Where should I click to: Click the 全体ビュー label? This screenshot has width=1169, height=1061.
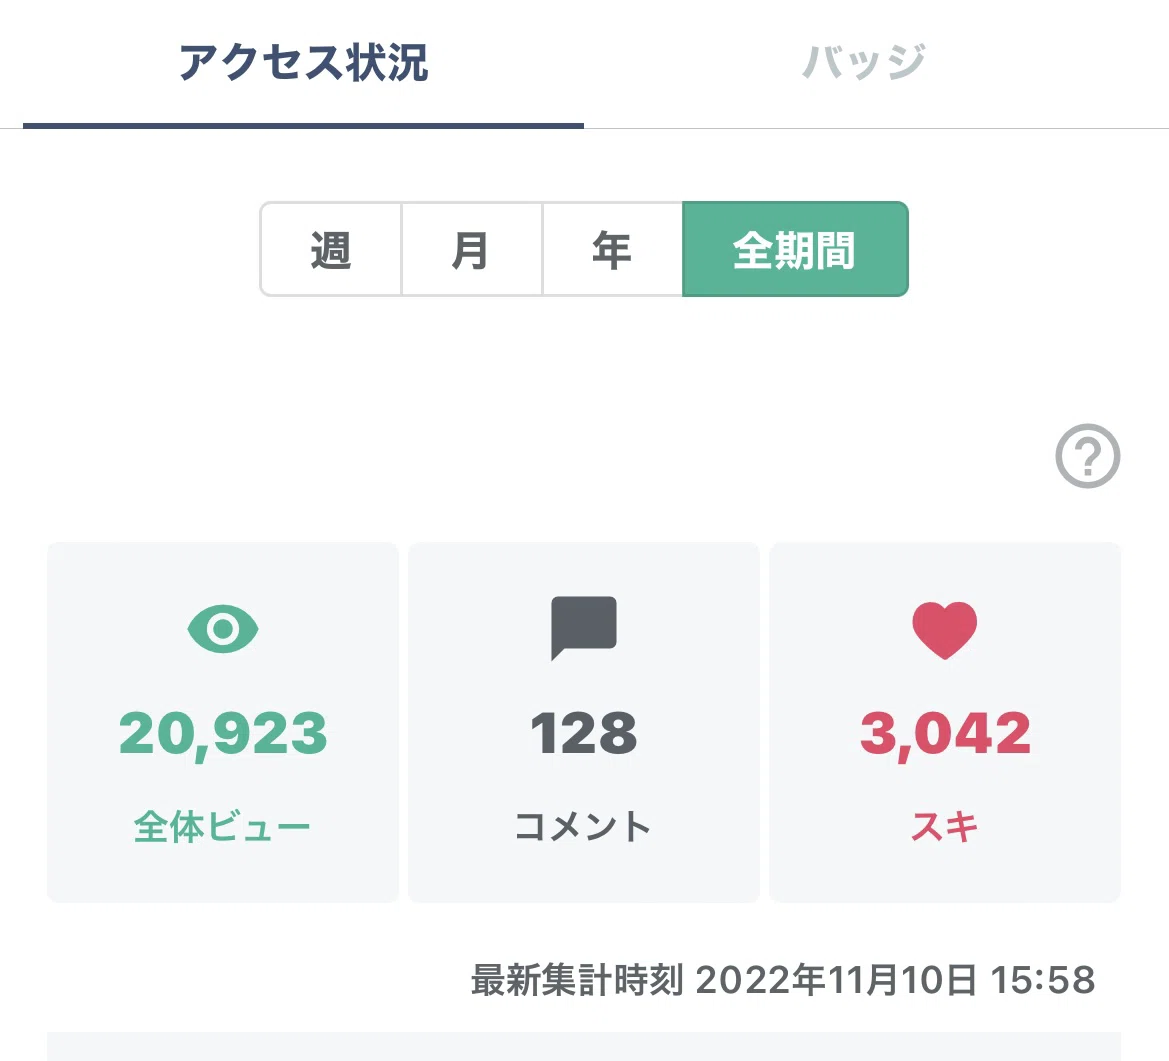pos(222,827)
